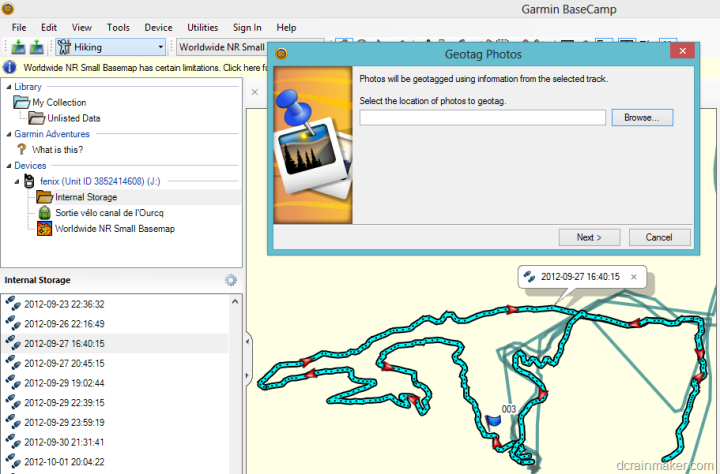
Task: Click the footprints icon for track 2012-09-23 22:36:32
Action: pyautogui.click(x=13, y=304)
